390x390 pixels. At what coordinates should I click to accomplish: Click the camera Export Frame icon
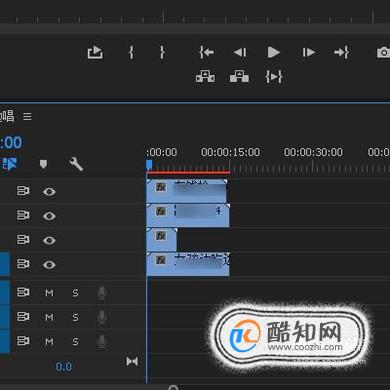pyautogui.click(x=383, y=52)
